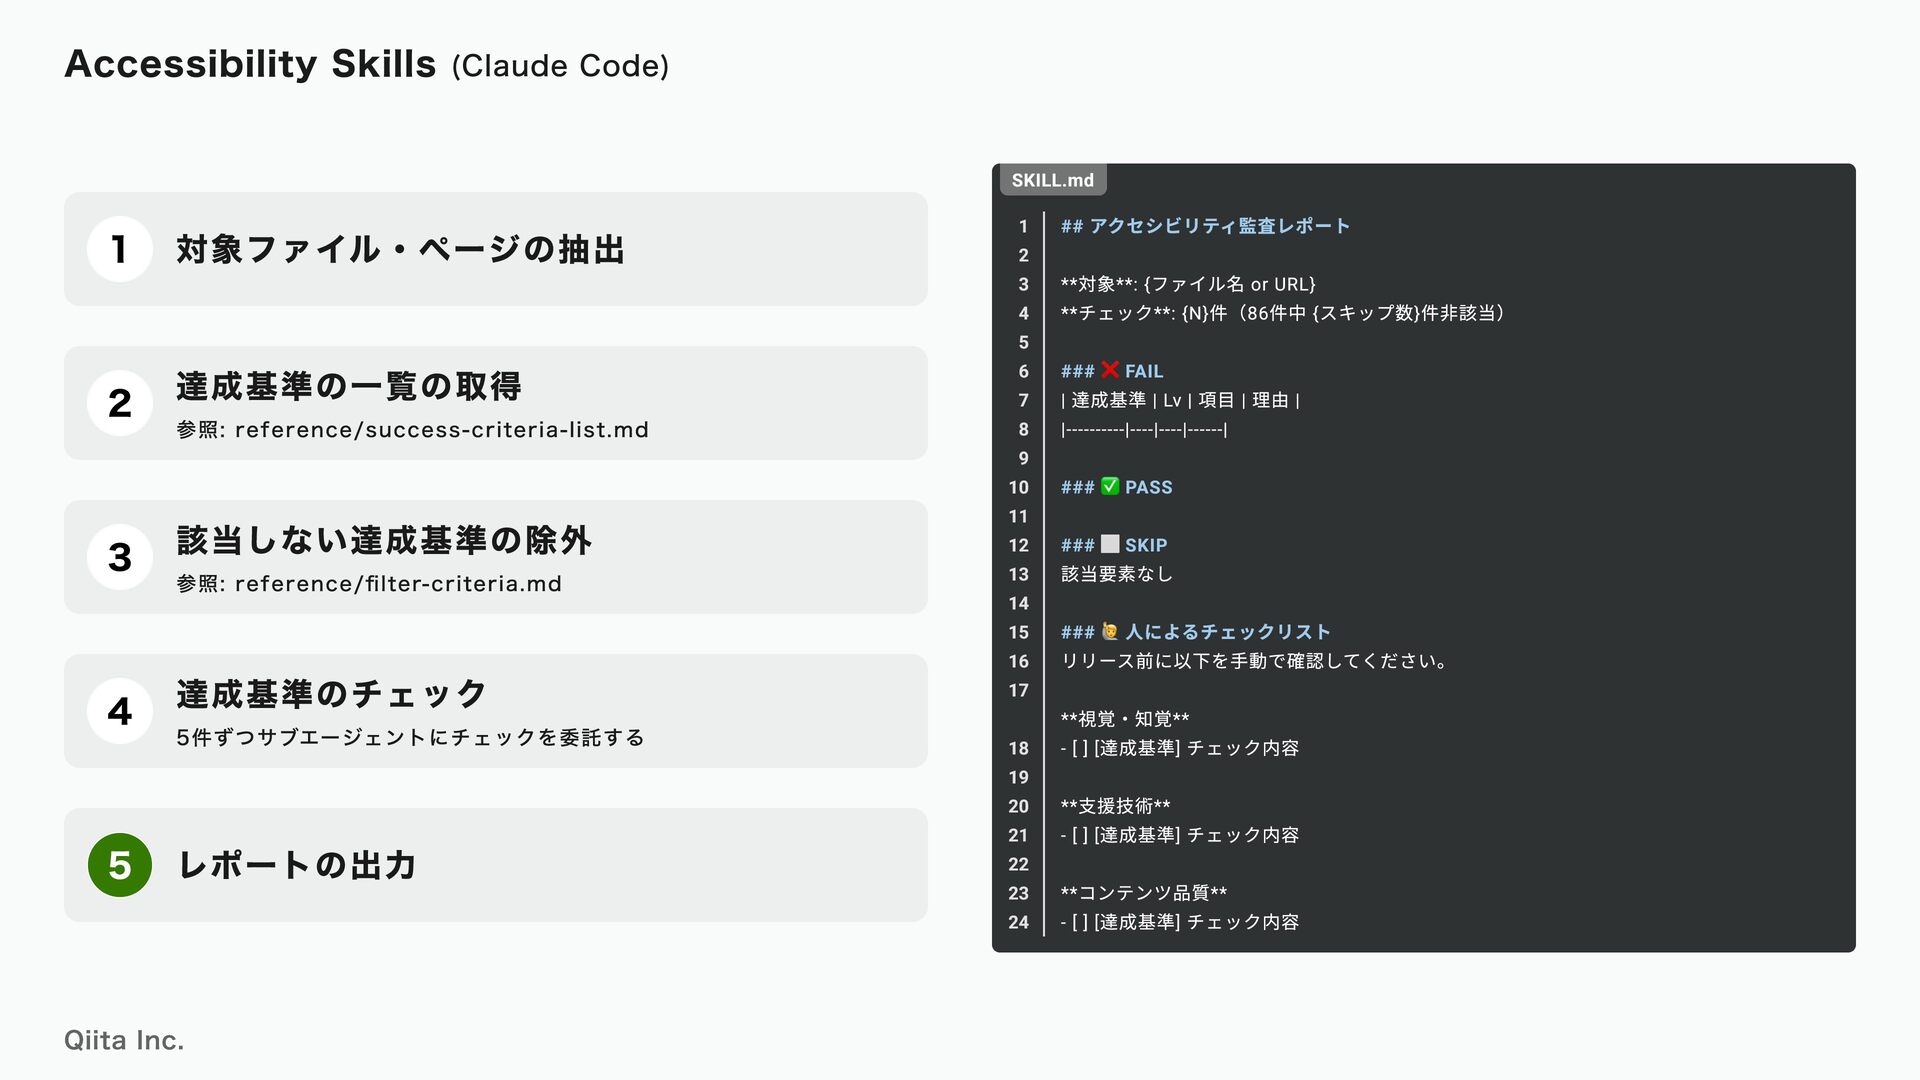Click the checkbox under コンテンツ品質
1920x1080 pixels.
point(1079,922)
